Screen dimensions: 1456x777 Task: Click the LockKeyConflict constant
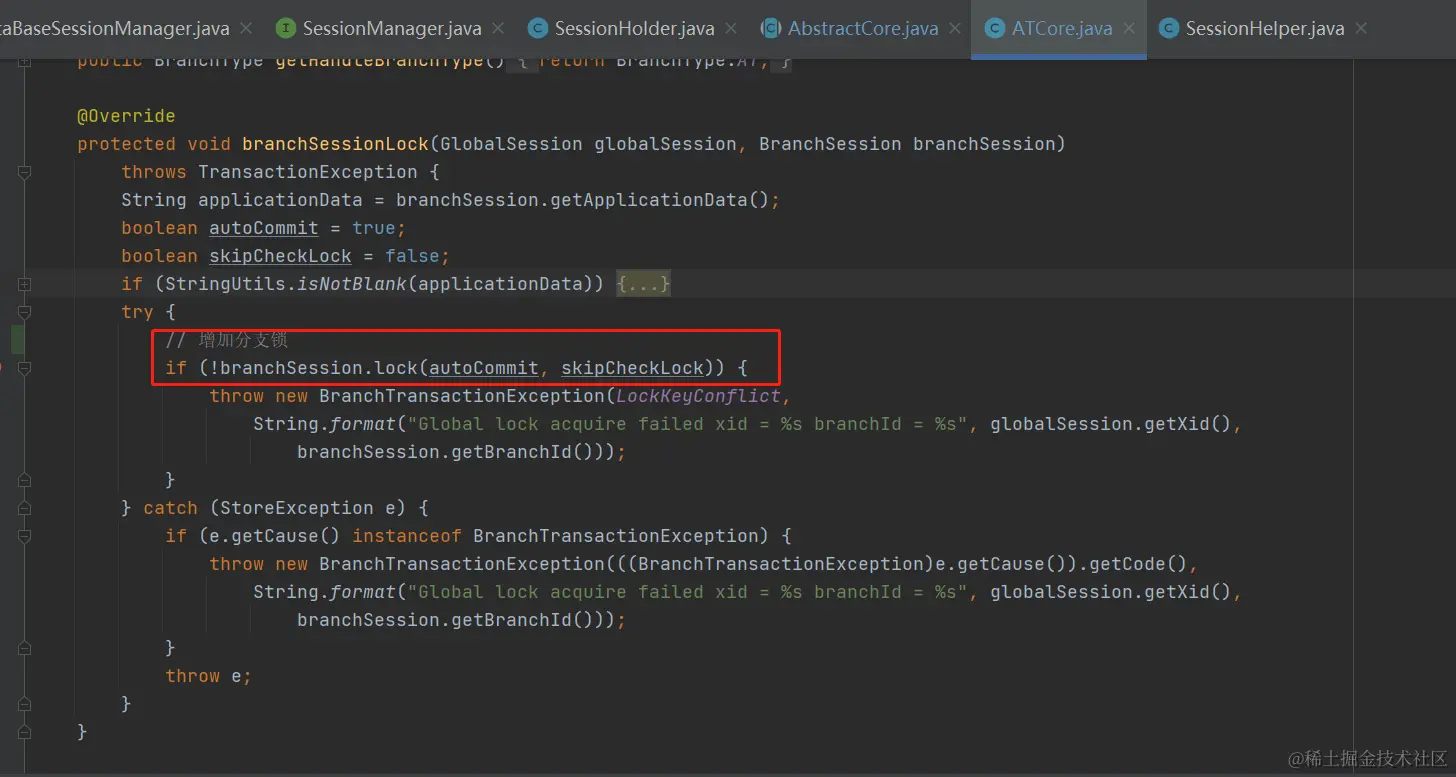click(x=698, y=396)
